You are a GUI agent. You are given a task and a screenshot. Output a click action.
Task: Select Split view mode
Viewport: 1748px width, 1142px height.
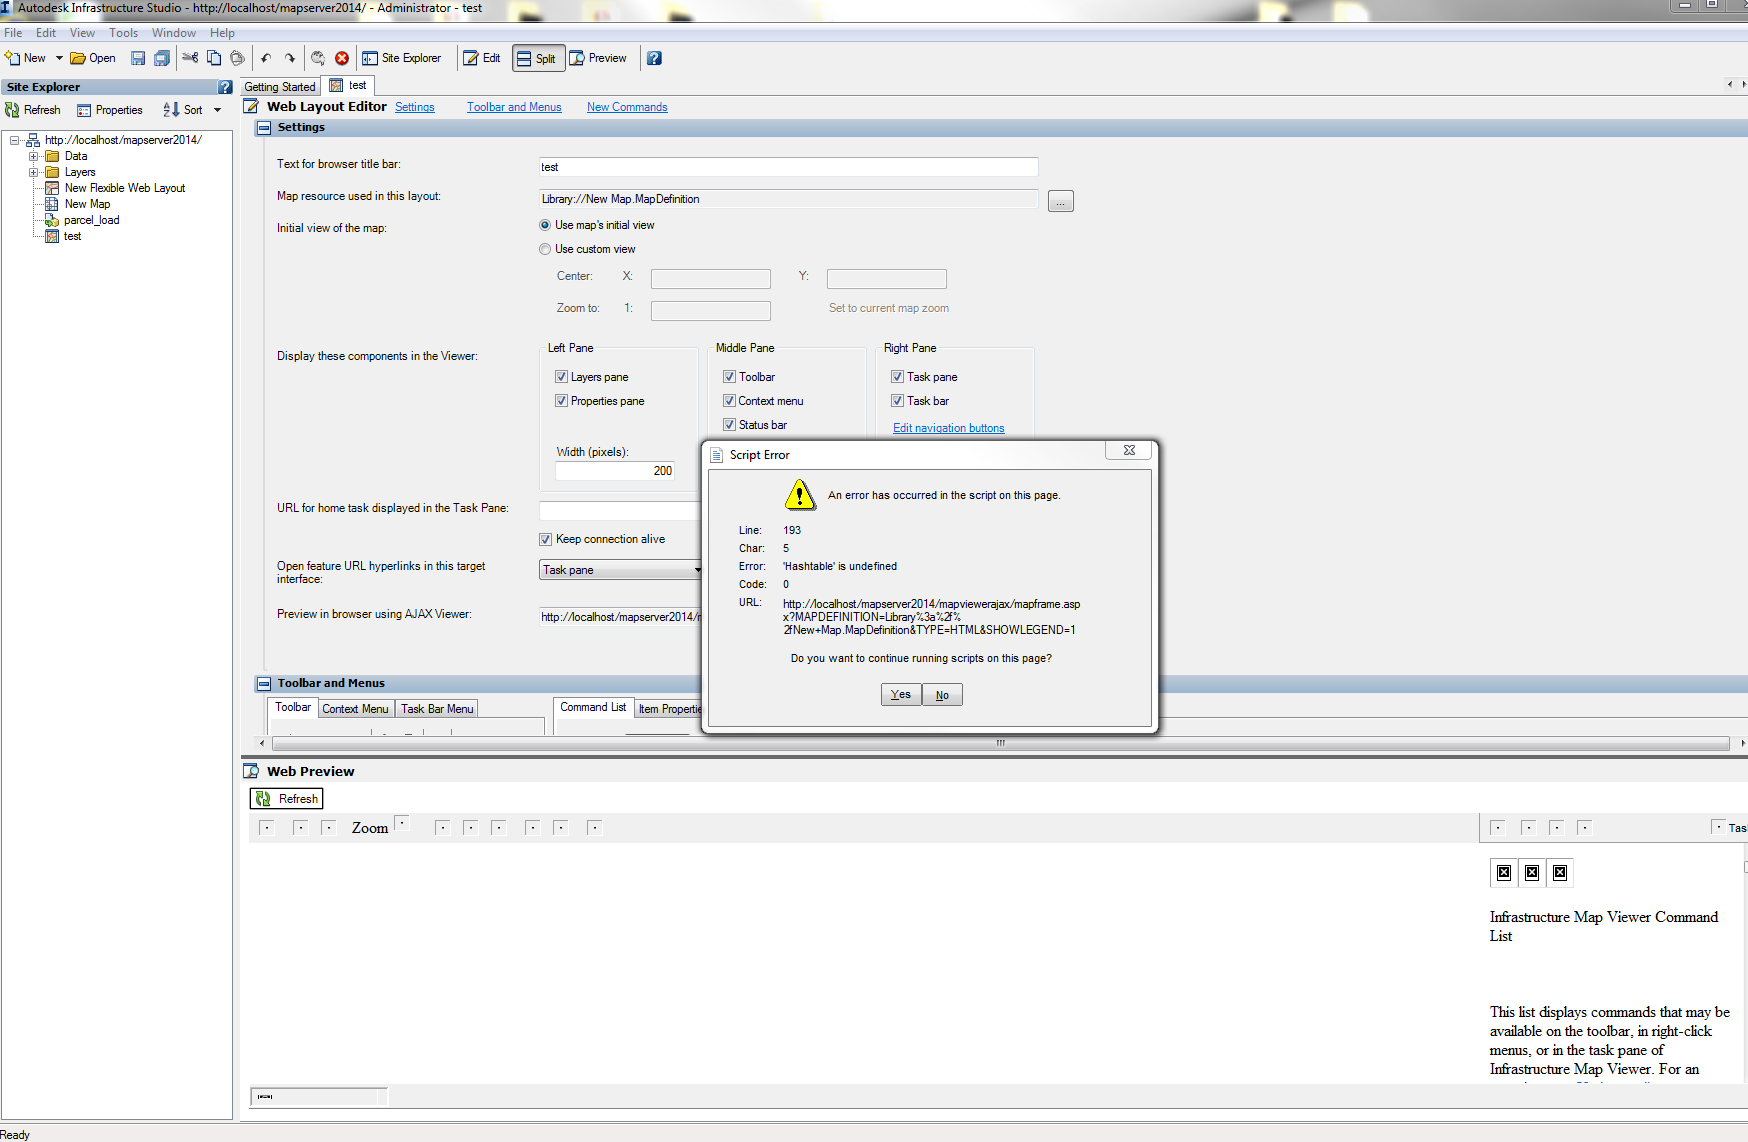click(538, 58)
